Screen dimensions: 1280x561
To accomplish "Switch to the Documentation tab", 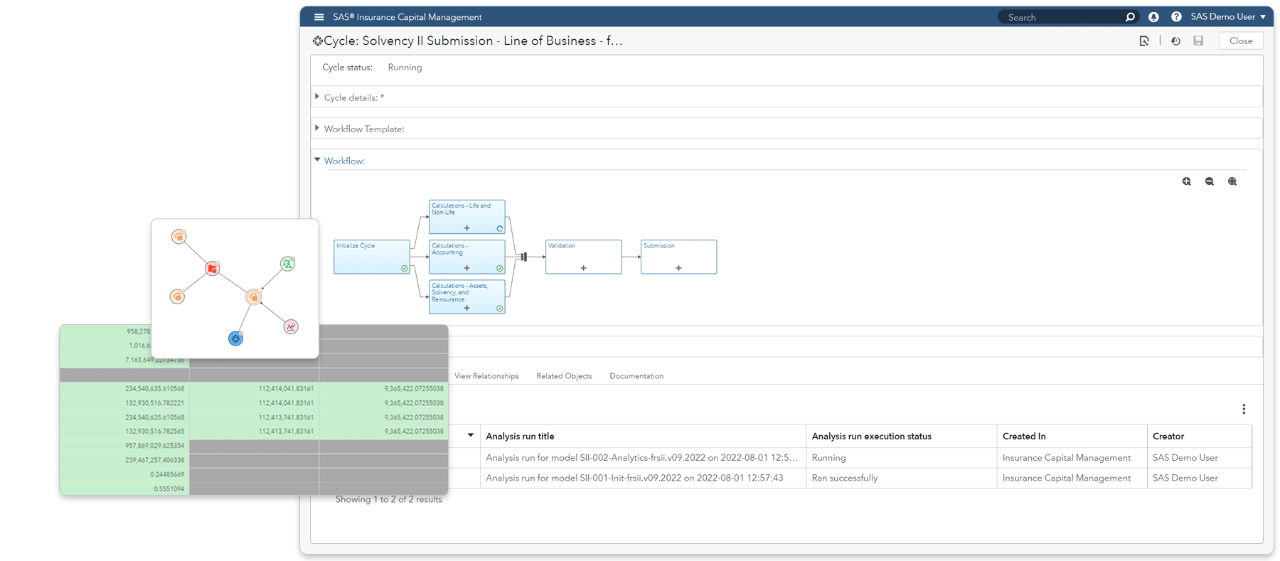I will point(637,376).
